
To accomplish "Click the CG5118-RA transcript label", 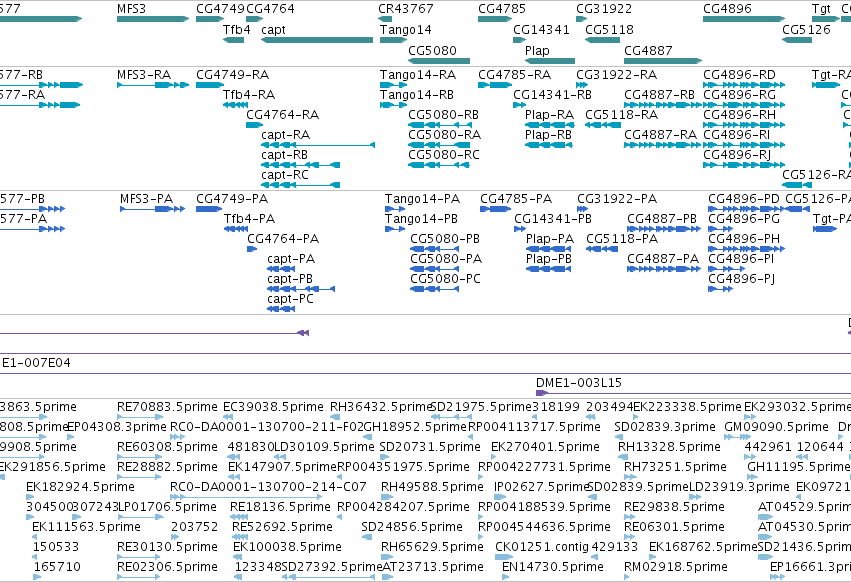I will coord(621,115).
